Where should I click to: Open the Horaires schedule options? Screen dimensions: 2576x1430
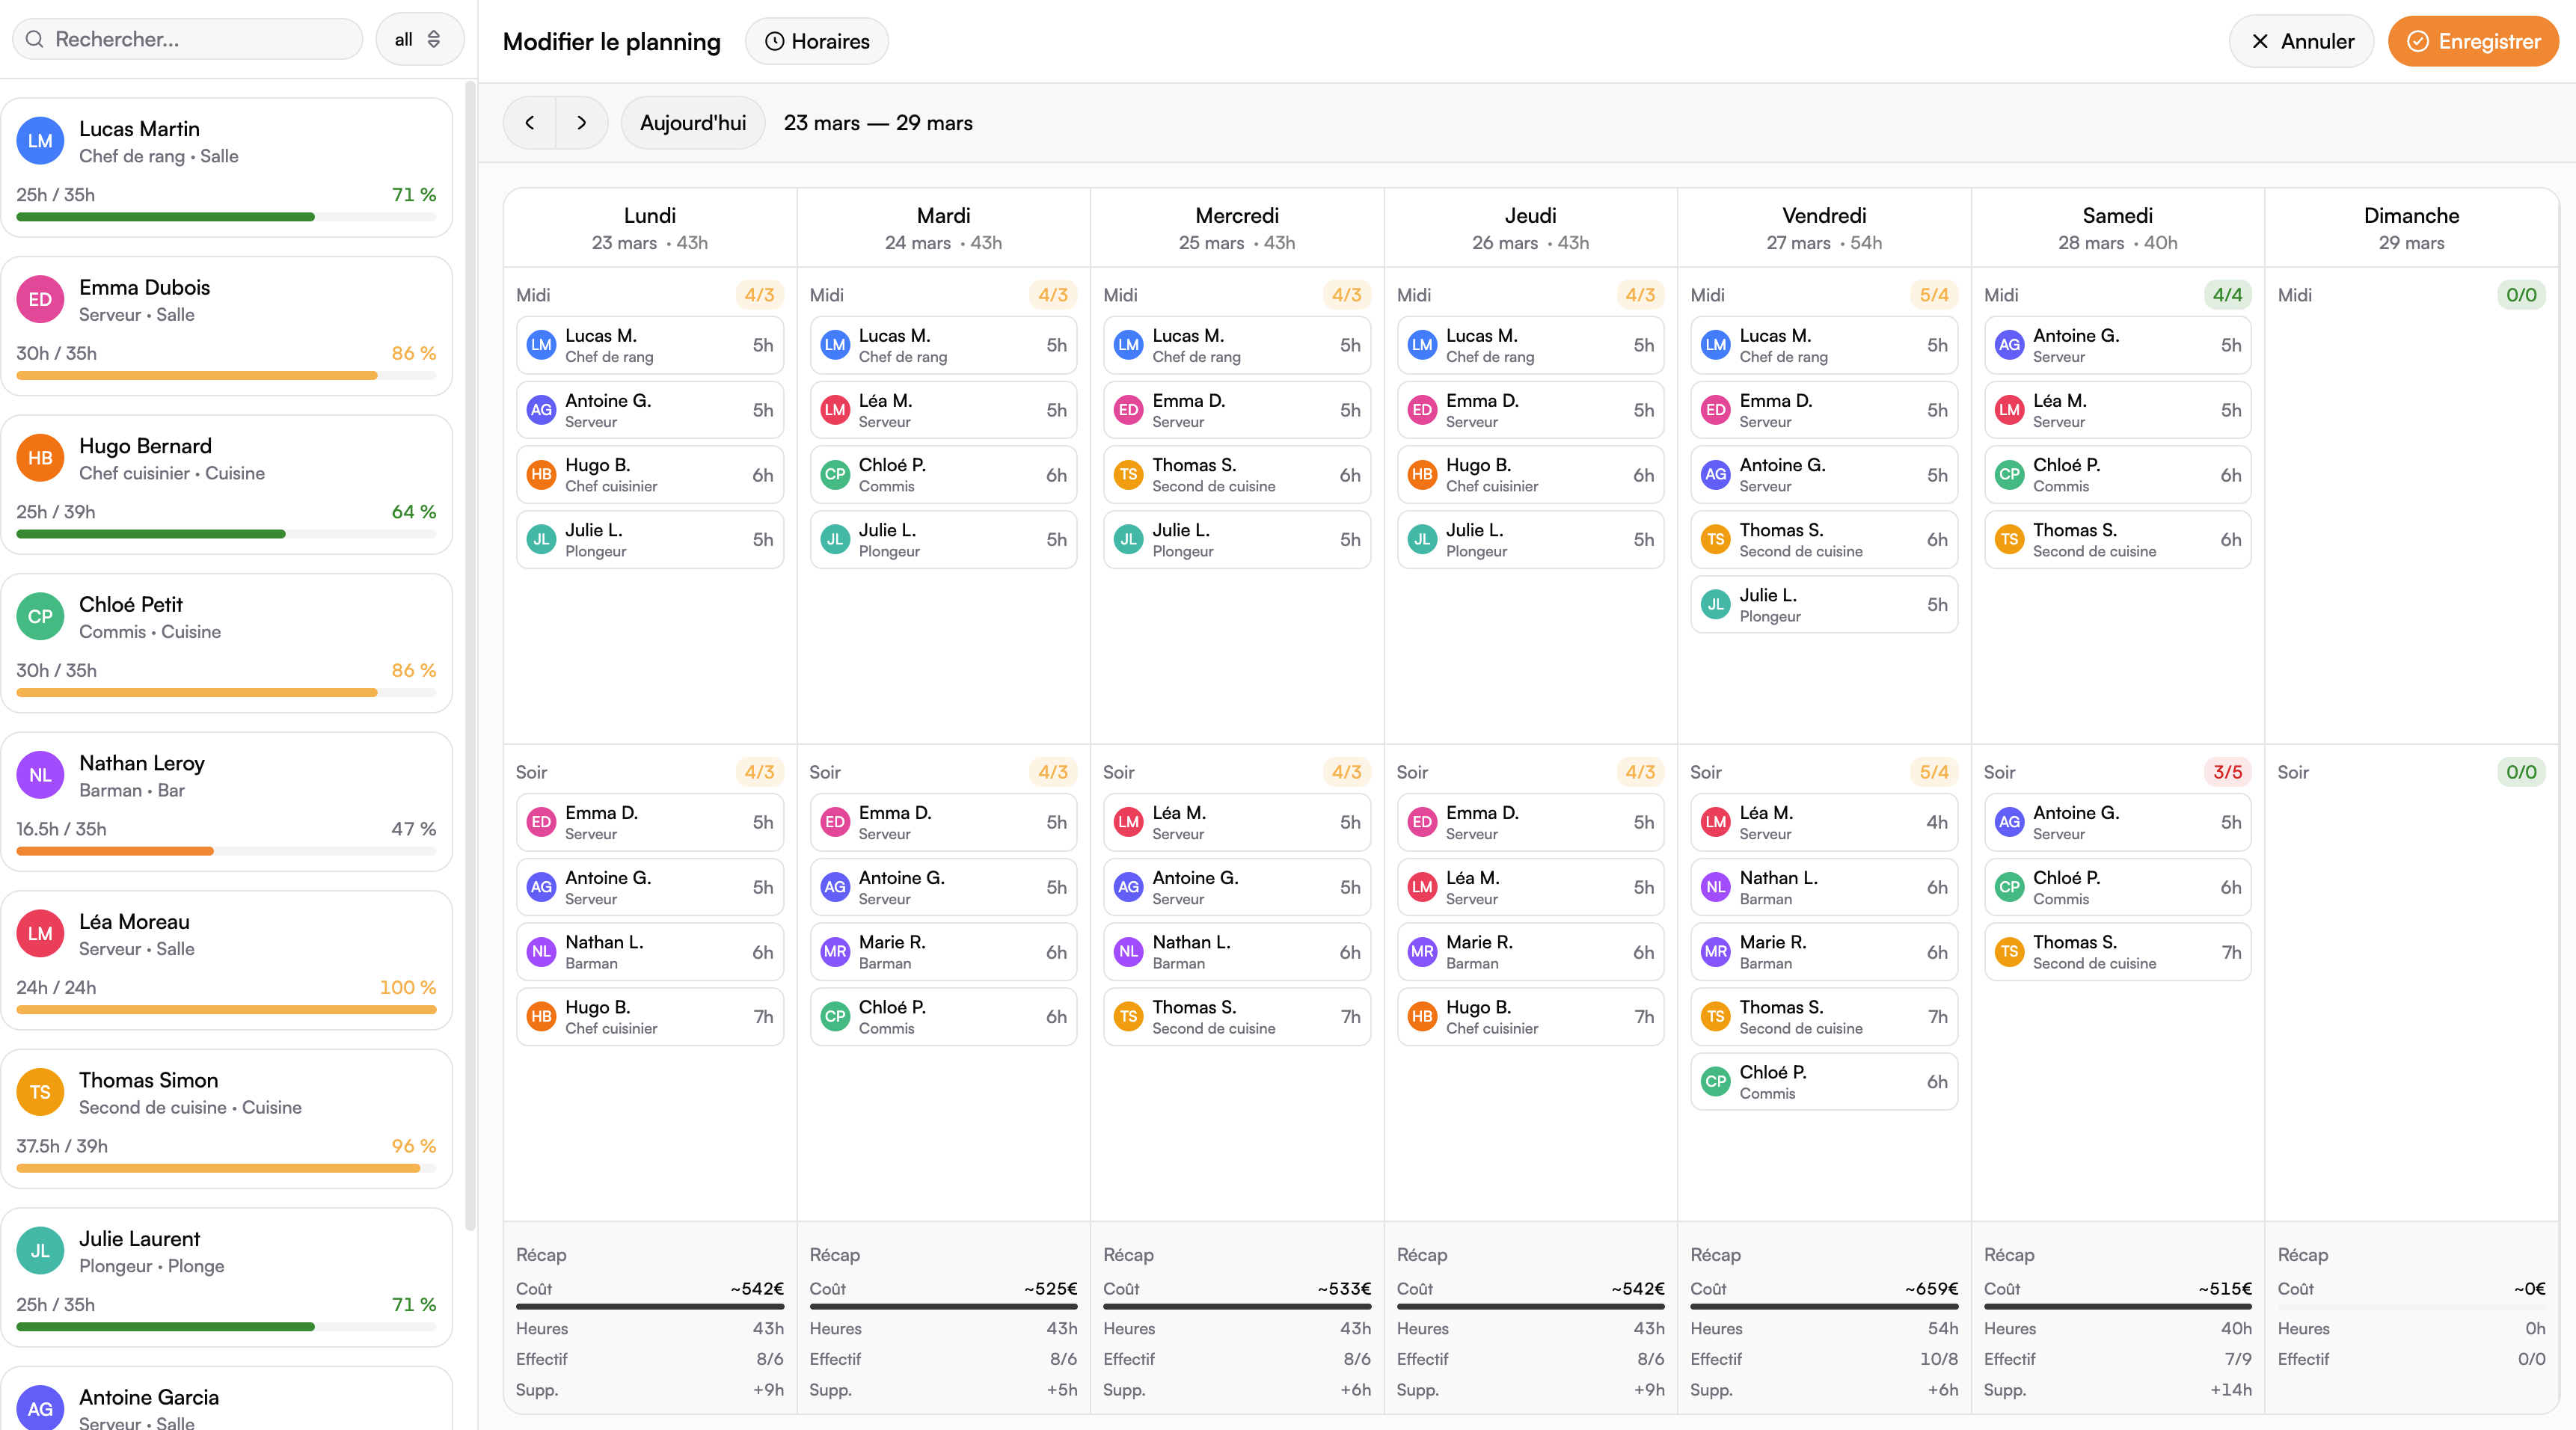point(816,41)
